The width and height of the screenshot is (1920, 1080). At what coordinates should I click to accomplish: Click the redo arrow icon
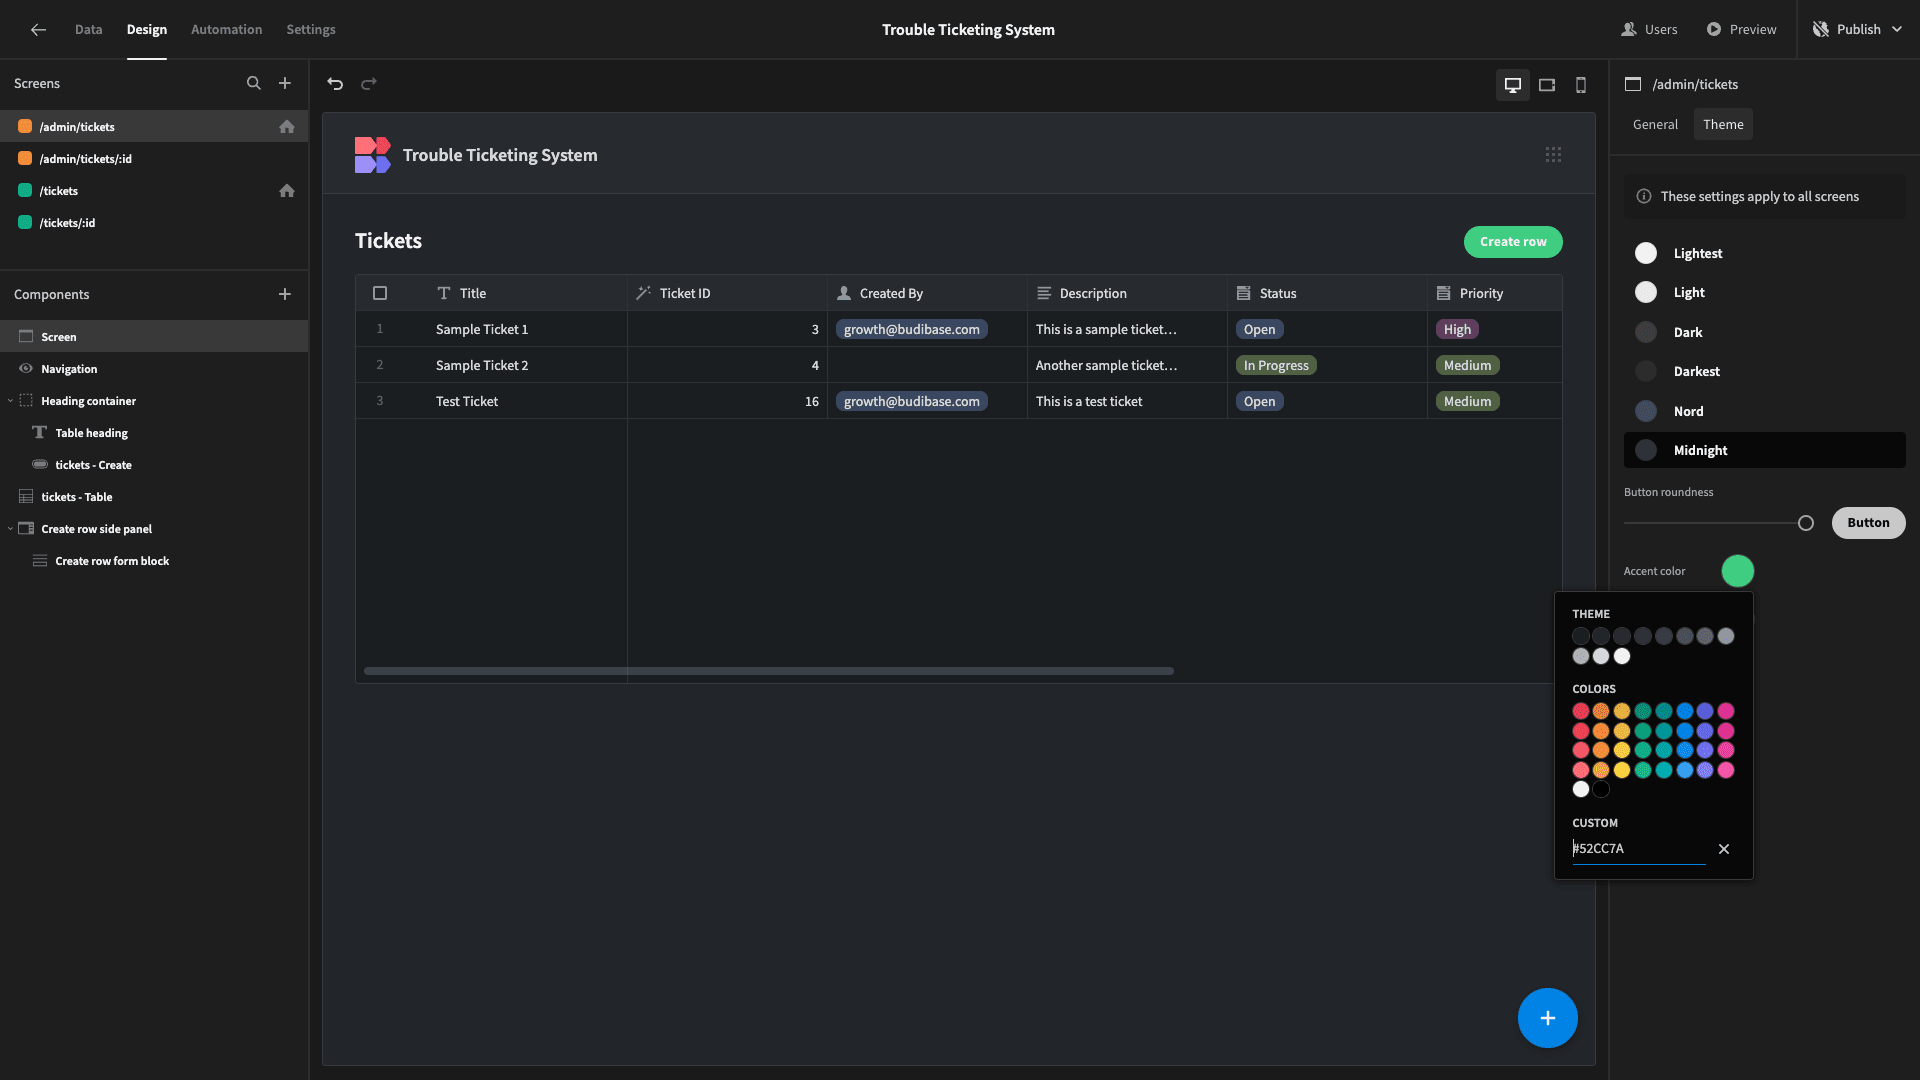(x=369, y=83)
